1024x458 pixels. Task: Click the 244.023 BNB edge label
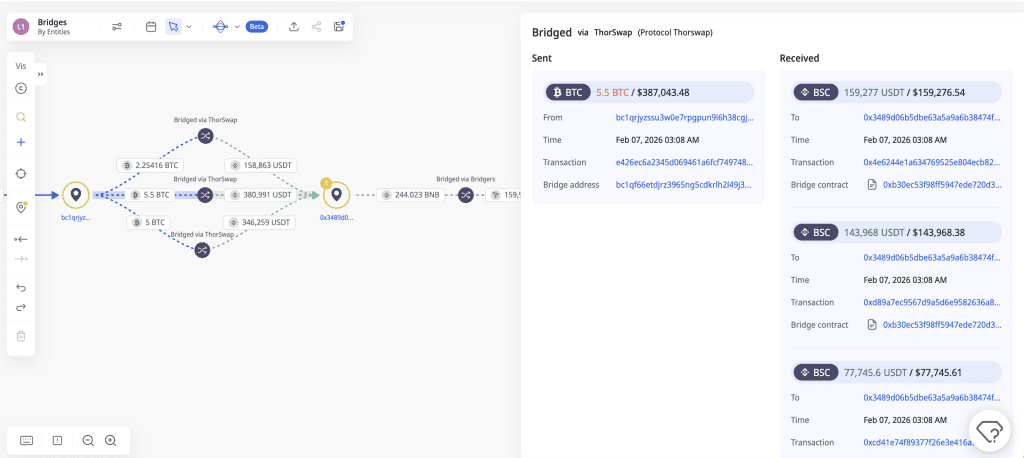[x=411, y=195]
